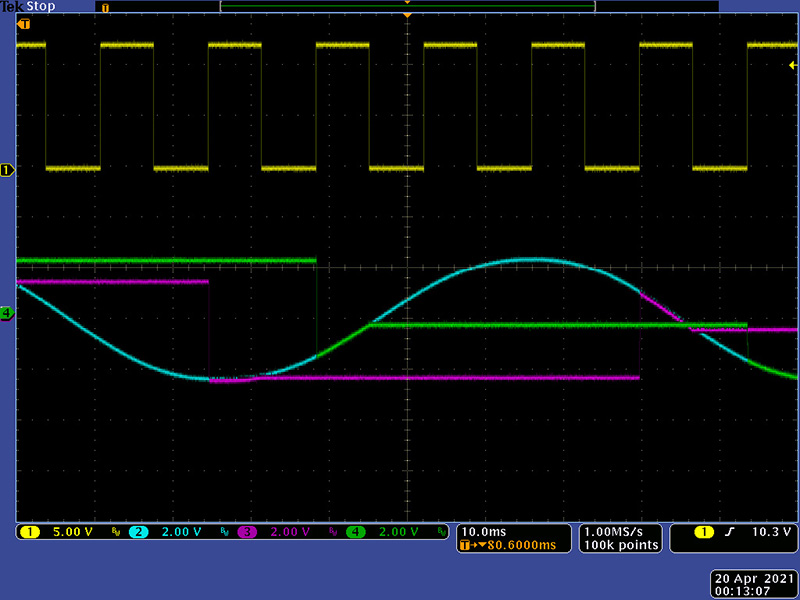Click the trigger delay icon beside 80.6000ms

(x=473, y=545)
